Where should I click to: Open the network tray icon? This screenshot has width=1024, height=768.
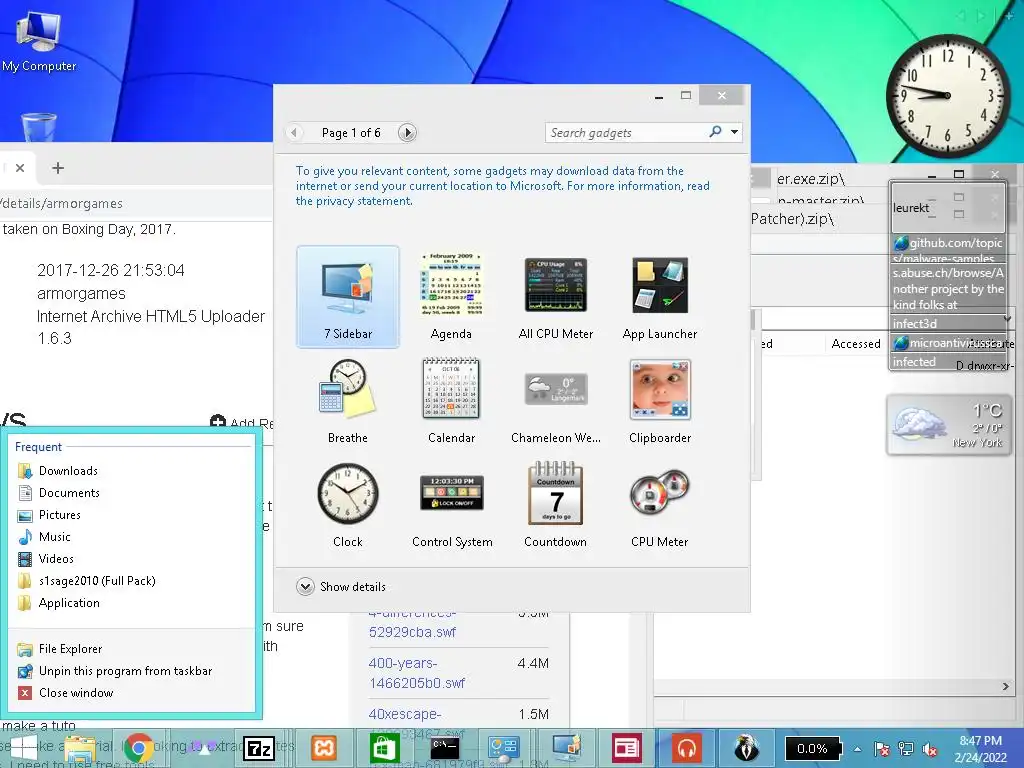pos(906,749)
